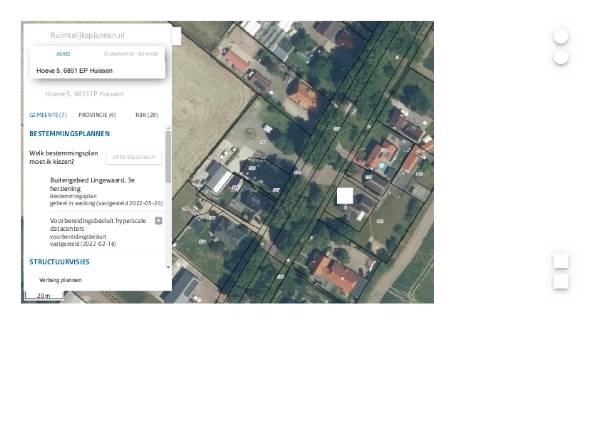Show the Rijk (29) plans tab
Screen dimensions: 600x424
coord(146,115)
